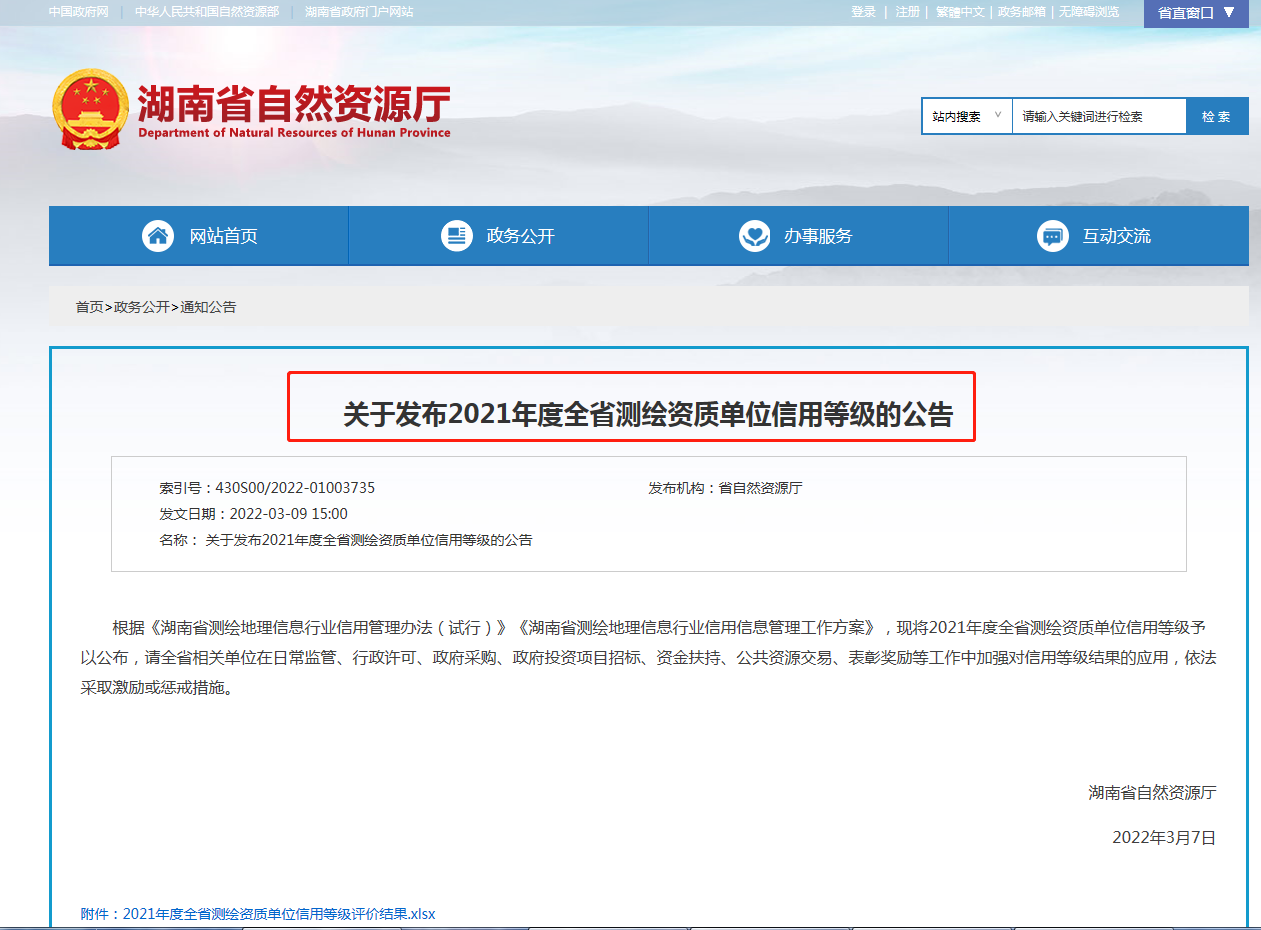This screenshot has height=930, width=1261.
Task: Switch to 繁體中文 version
Action: click(x=960, y=12)
